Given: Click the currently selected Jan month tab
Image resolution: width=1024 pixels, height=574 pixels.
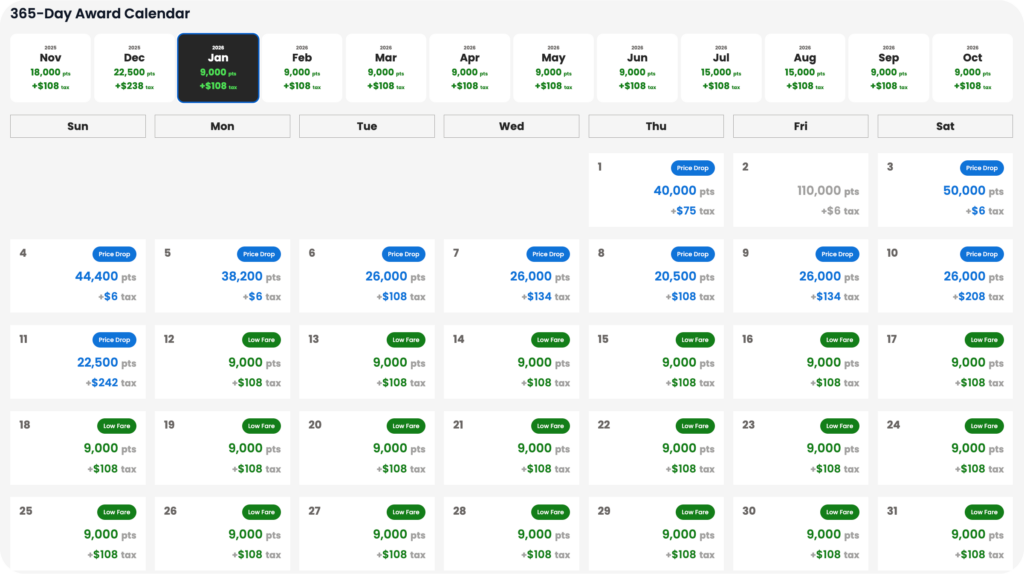Looking at the screenshot, I should [x=218, y=68].
